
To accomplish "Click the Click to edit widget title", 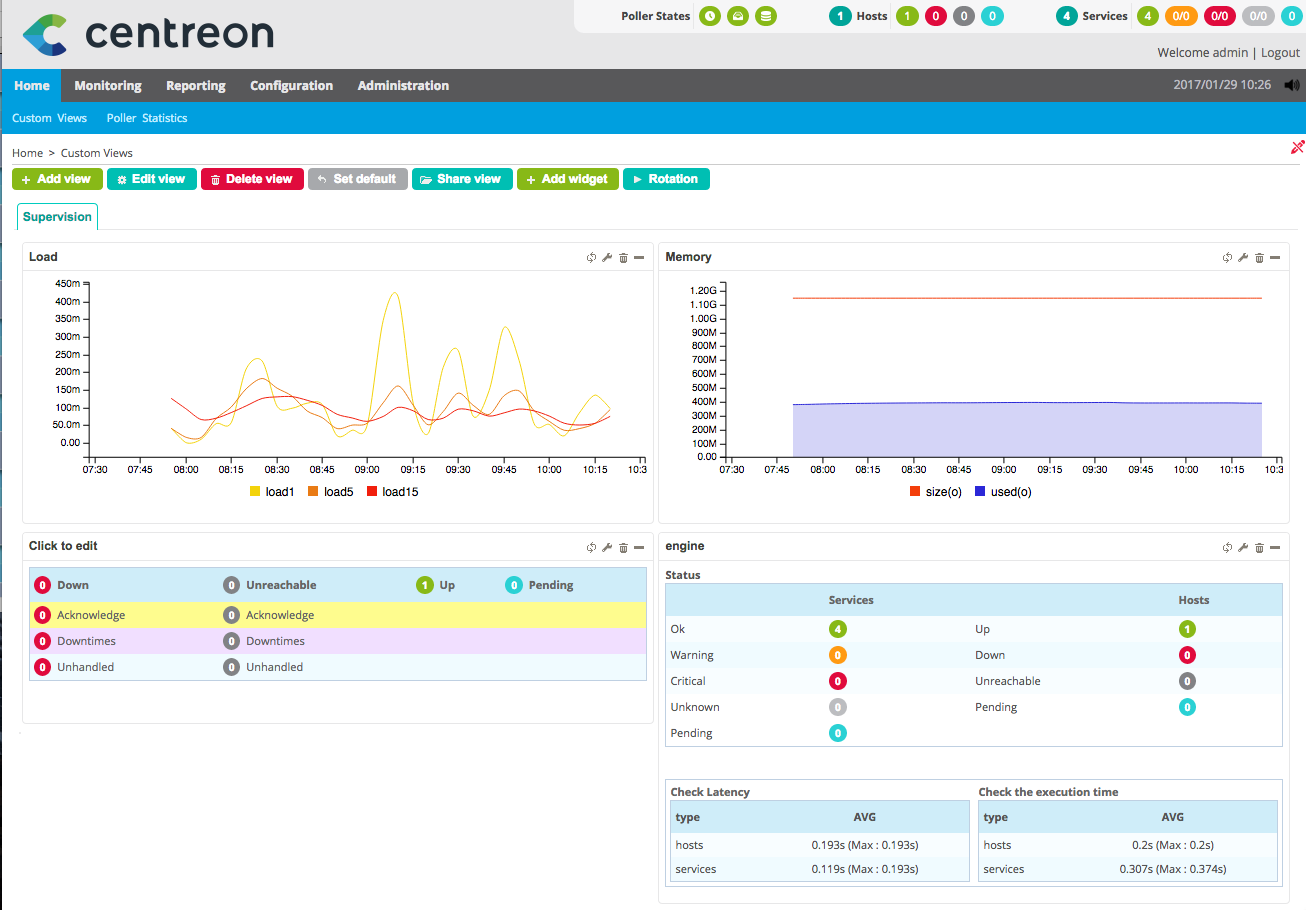I will click(x=63, y=546).
